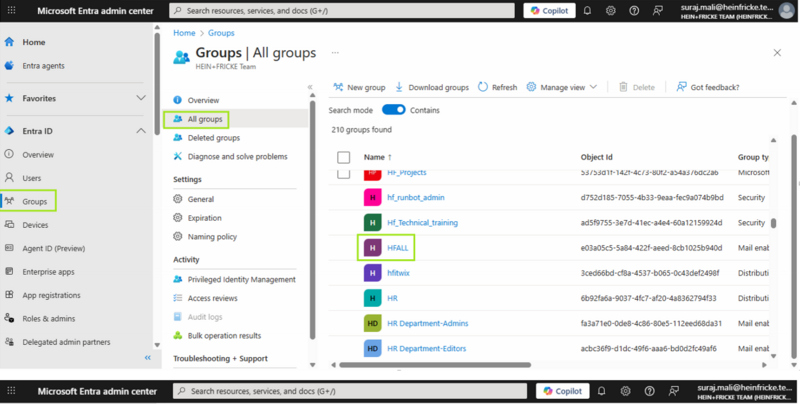Viewport: 800px width, 404px height.
Task: Expand the Favorites section chevron
Action: click(141, 98)
